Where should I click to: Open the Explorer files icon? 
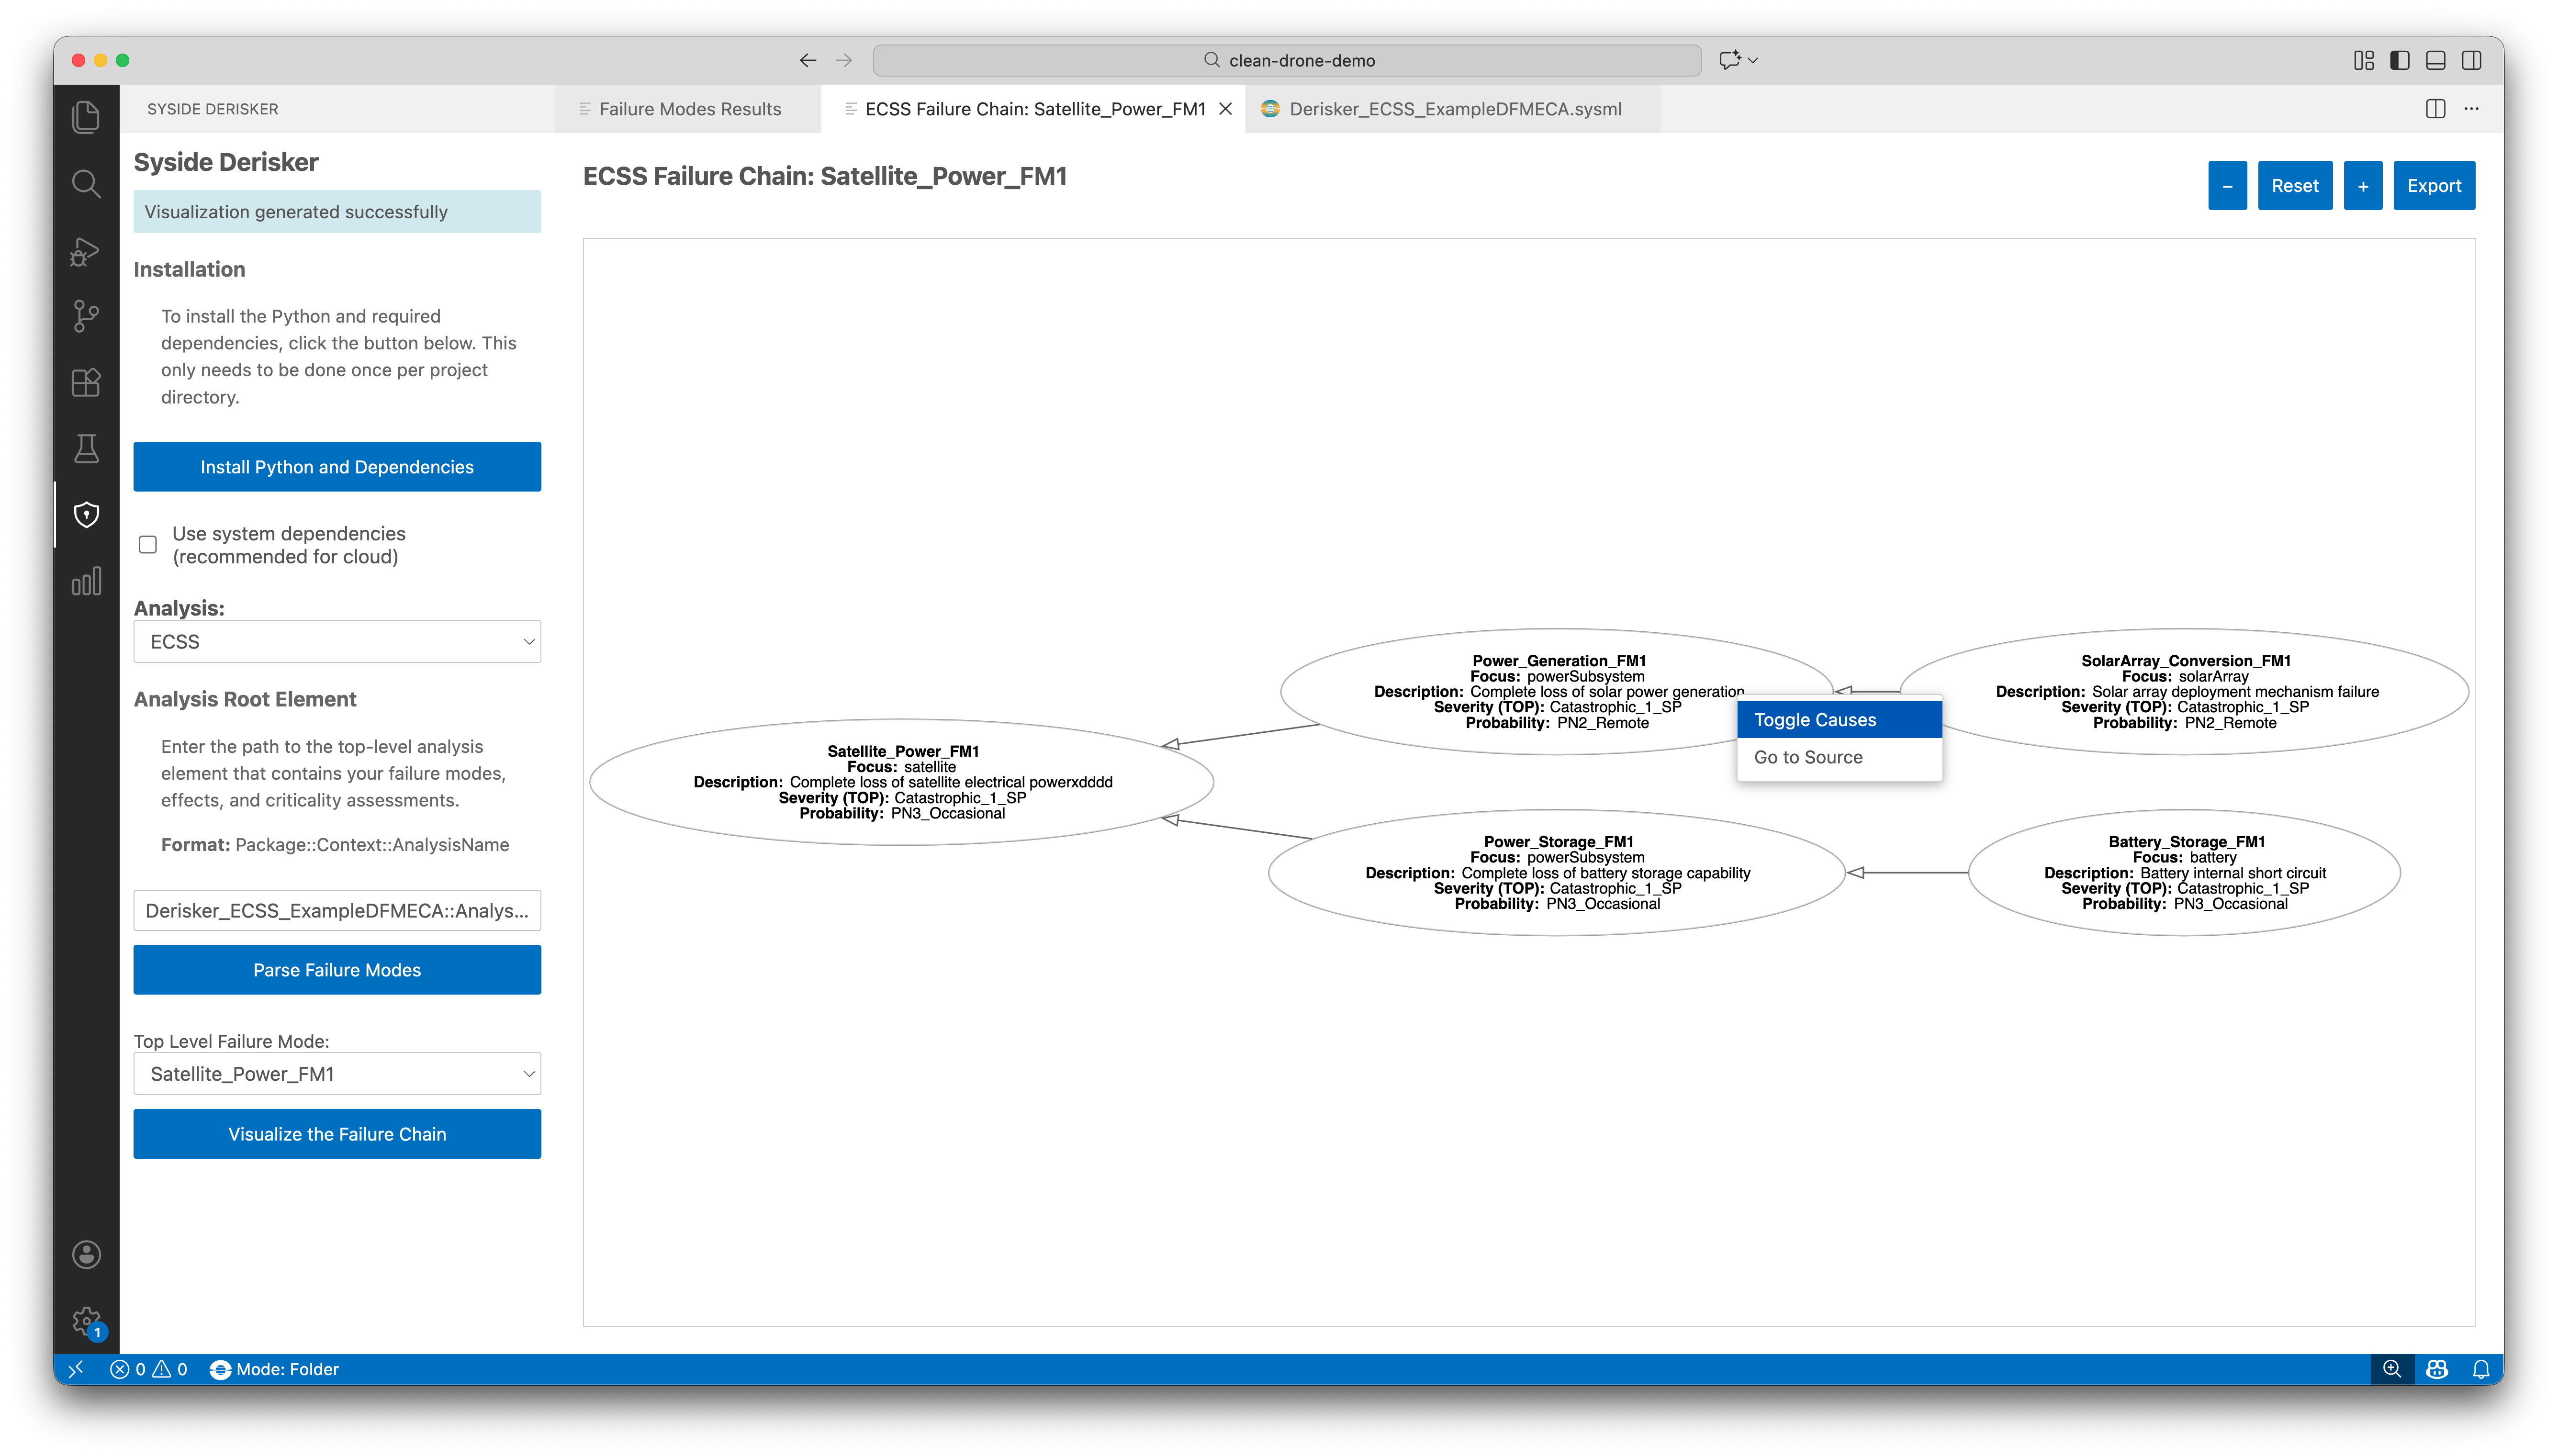(86, 117)
